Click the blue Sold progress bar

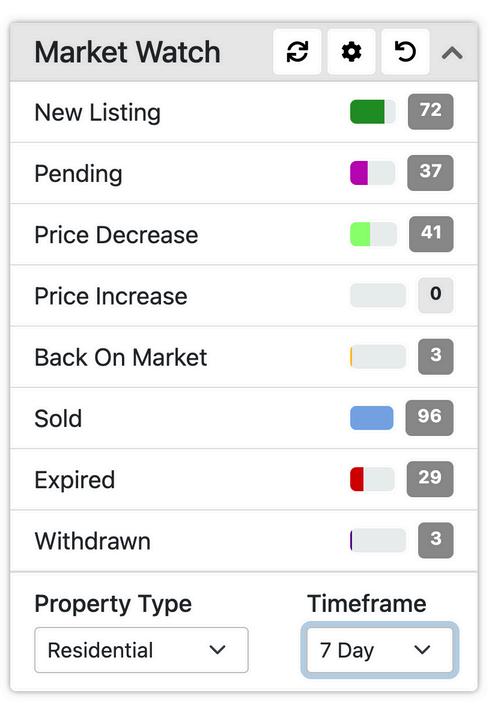(372, 418)
